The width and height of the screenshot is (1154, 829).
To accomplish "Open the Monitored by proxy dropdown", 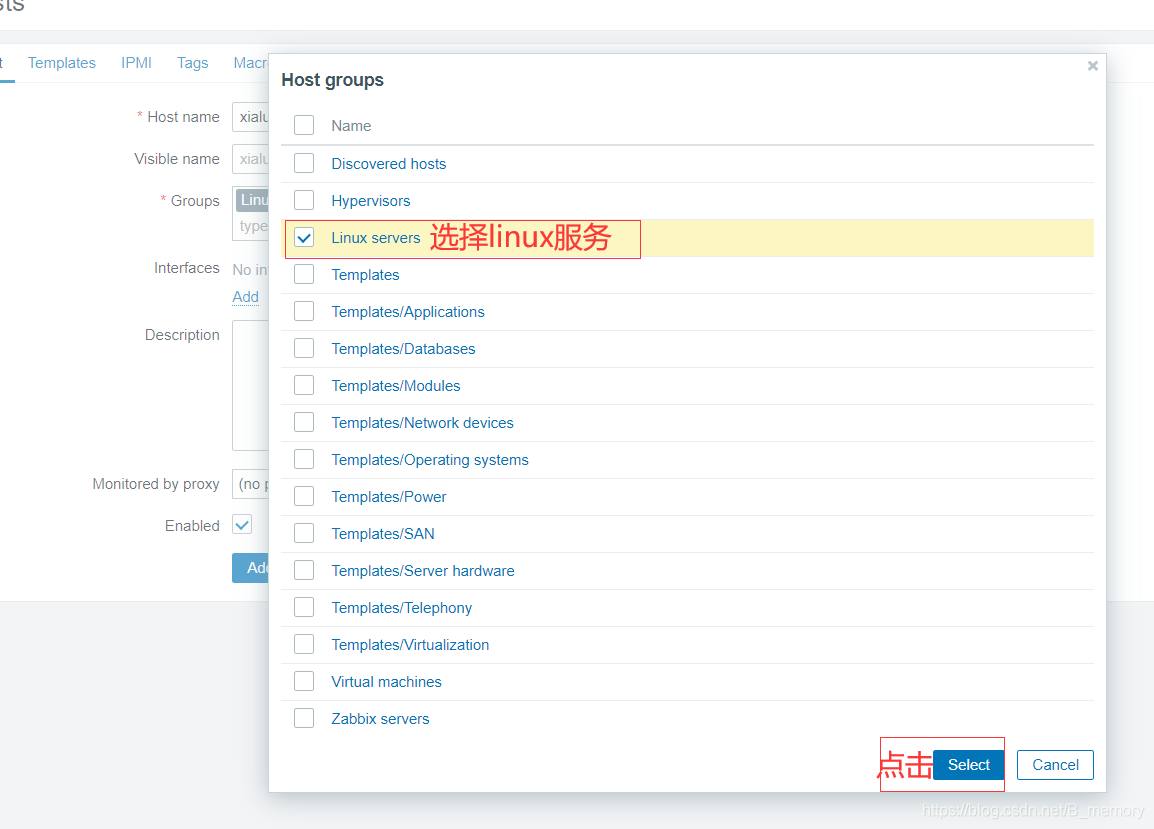I will pyautogui.click(x=250, y=484).
